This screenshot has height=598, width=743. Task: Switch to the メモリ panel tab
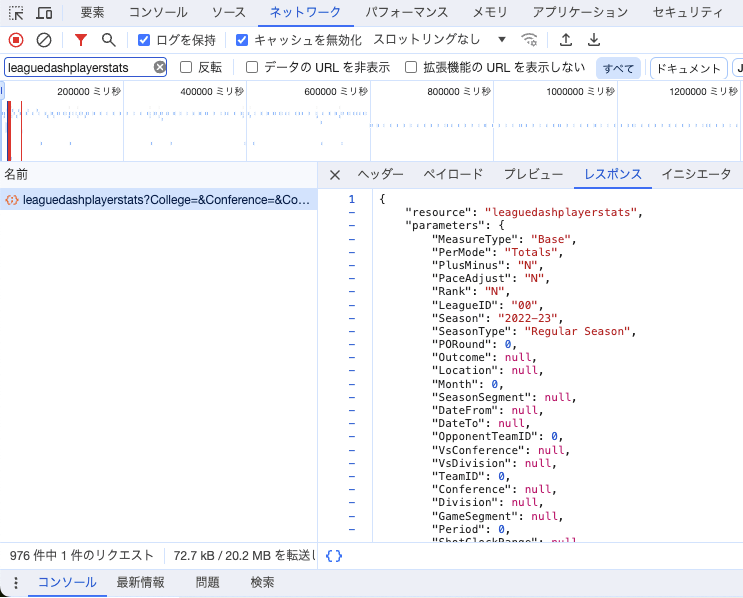coord(490,13)
